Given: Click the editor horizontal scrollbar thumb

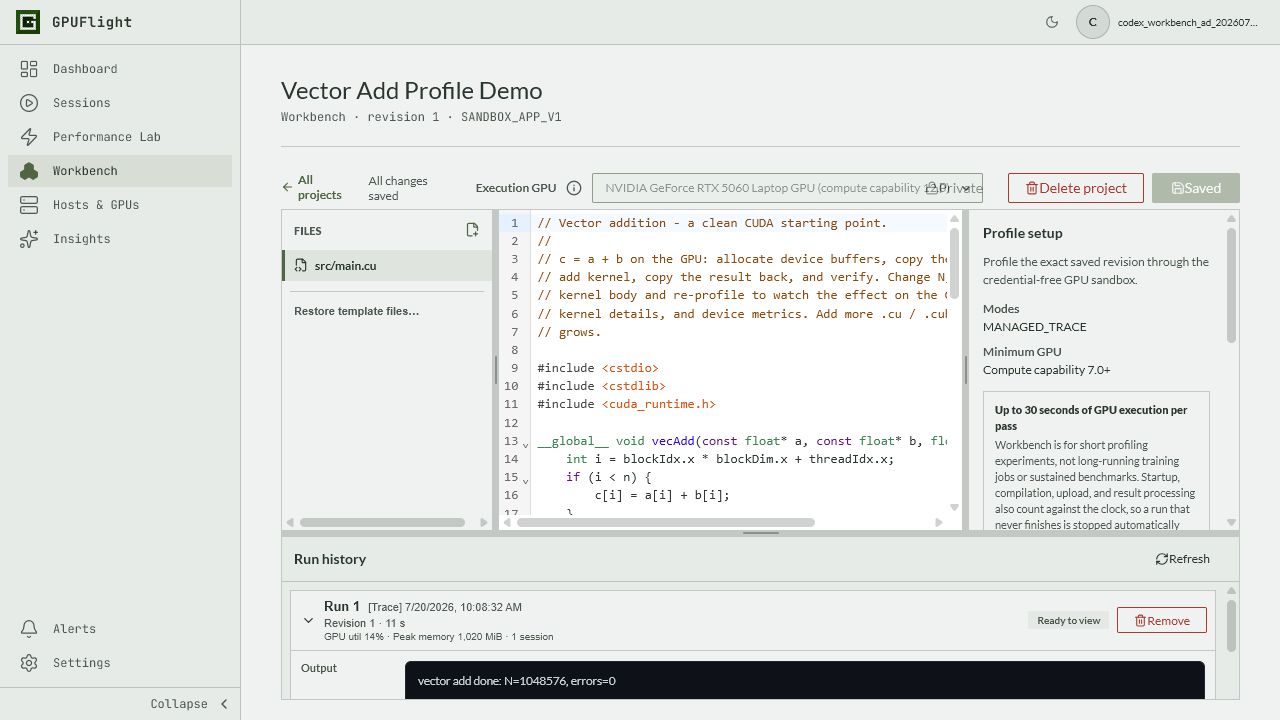Looking at the screenshot, I should click(665, 522).
